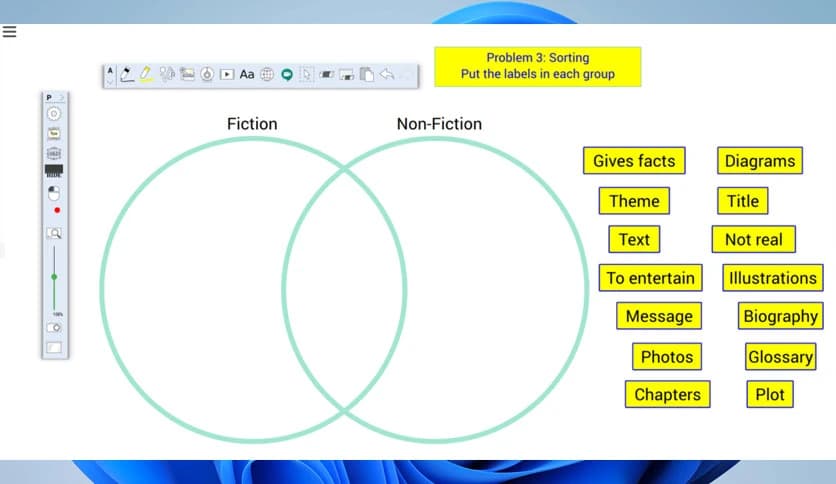Click the camera settings icon on side panel

coord(54,327)
